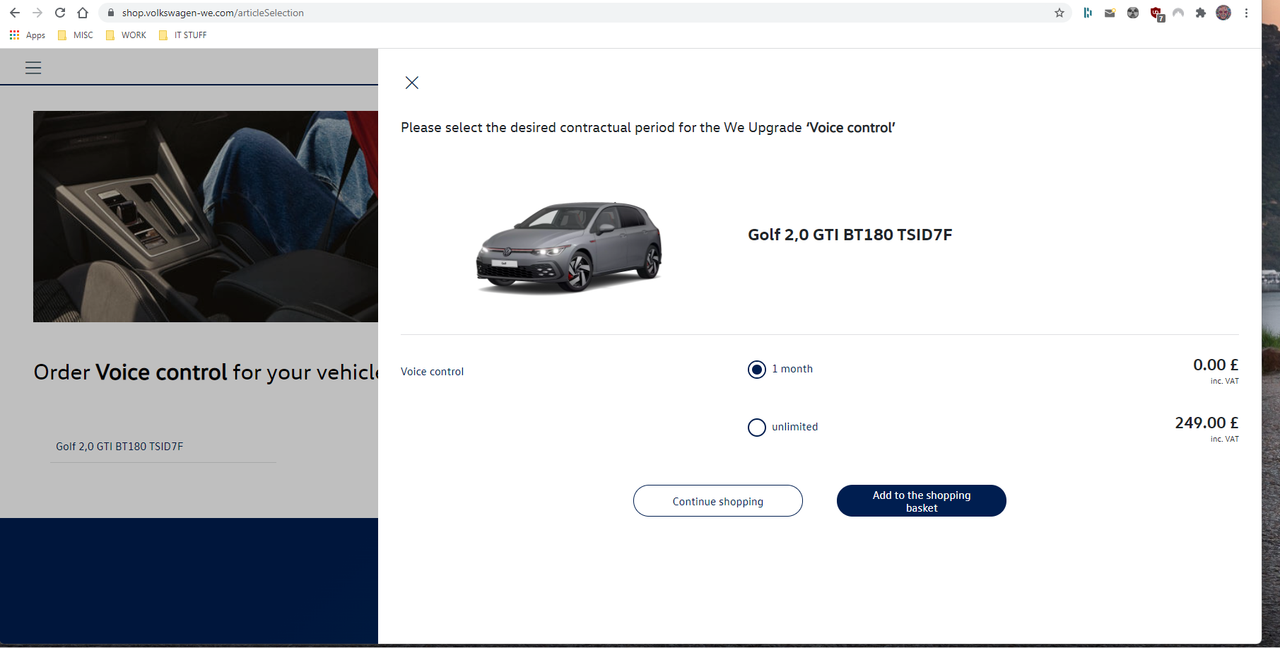View site security padlock info
This screenshot has height=648, width=1280.
(111, 13)
